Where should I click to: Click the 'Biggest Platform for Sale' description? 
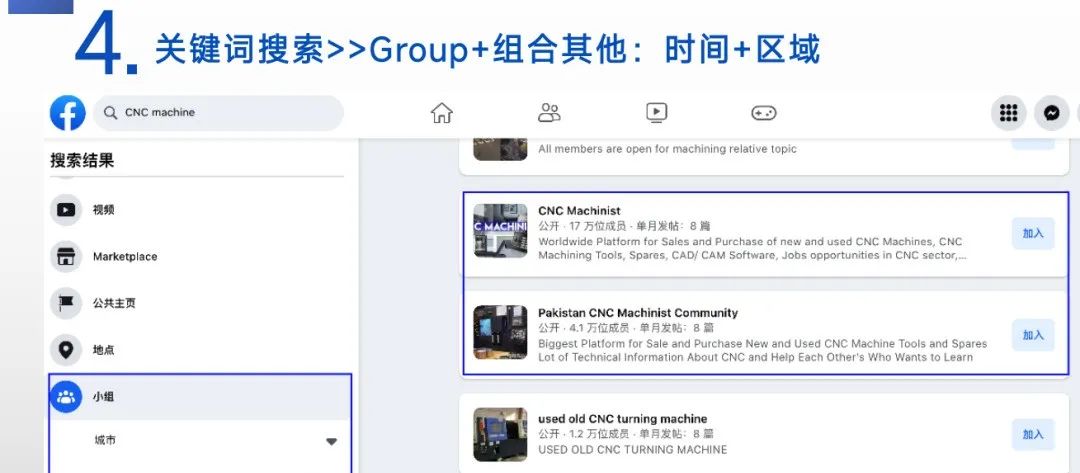tap(762, 350)
